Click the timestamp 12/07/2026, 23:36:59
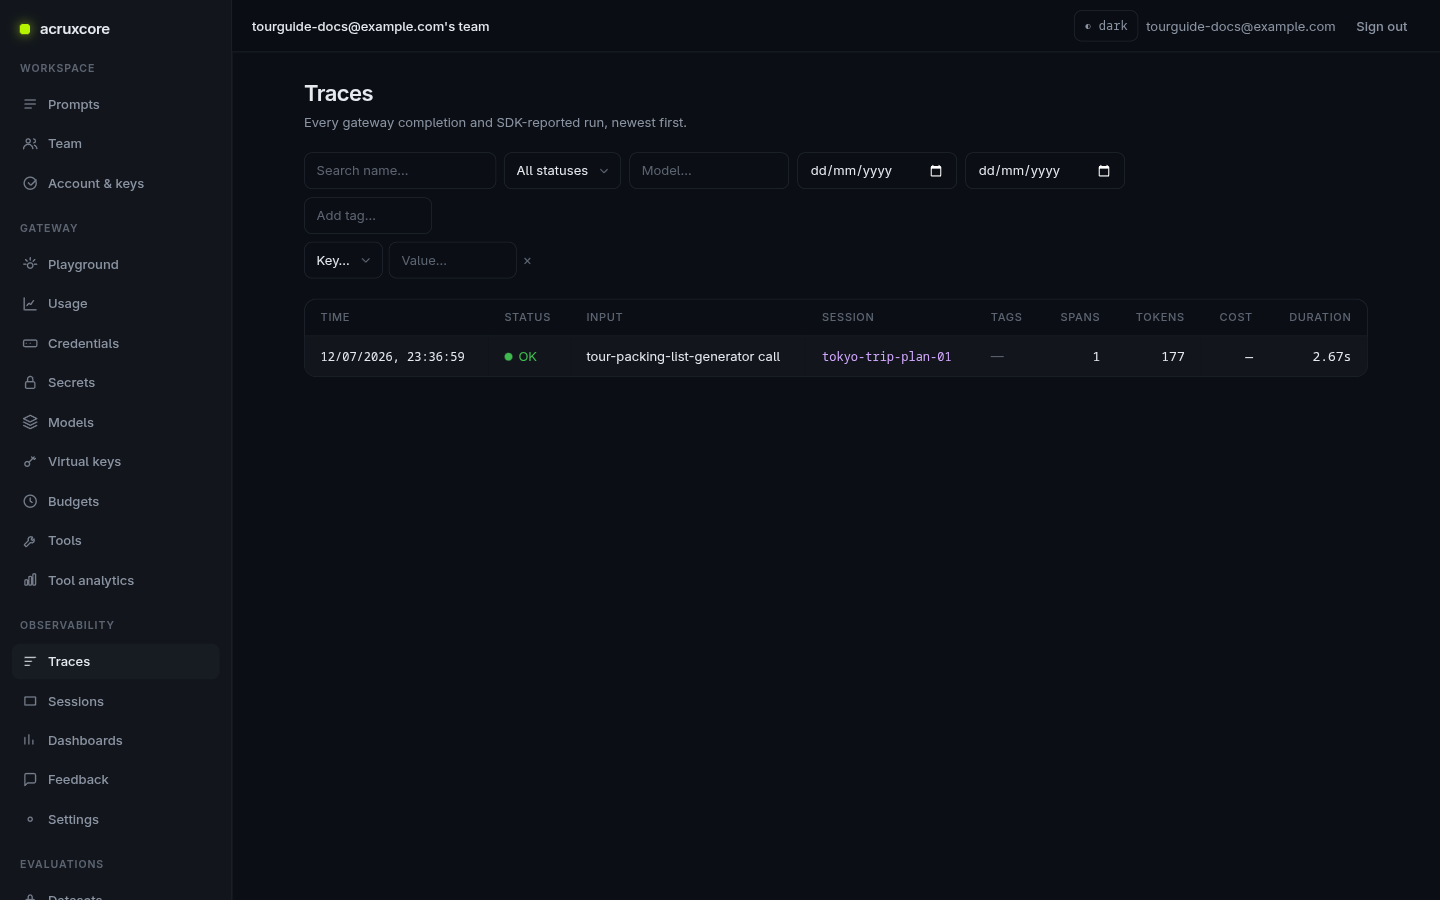 pos(392,357)
